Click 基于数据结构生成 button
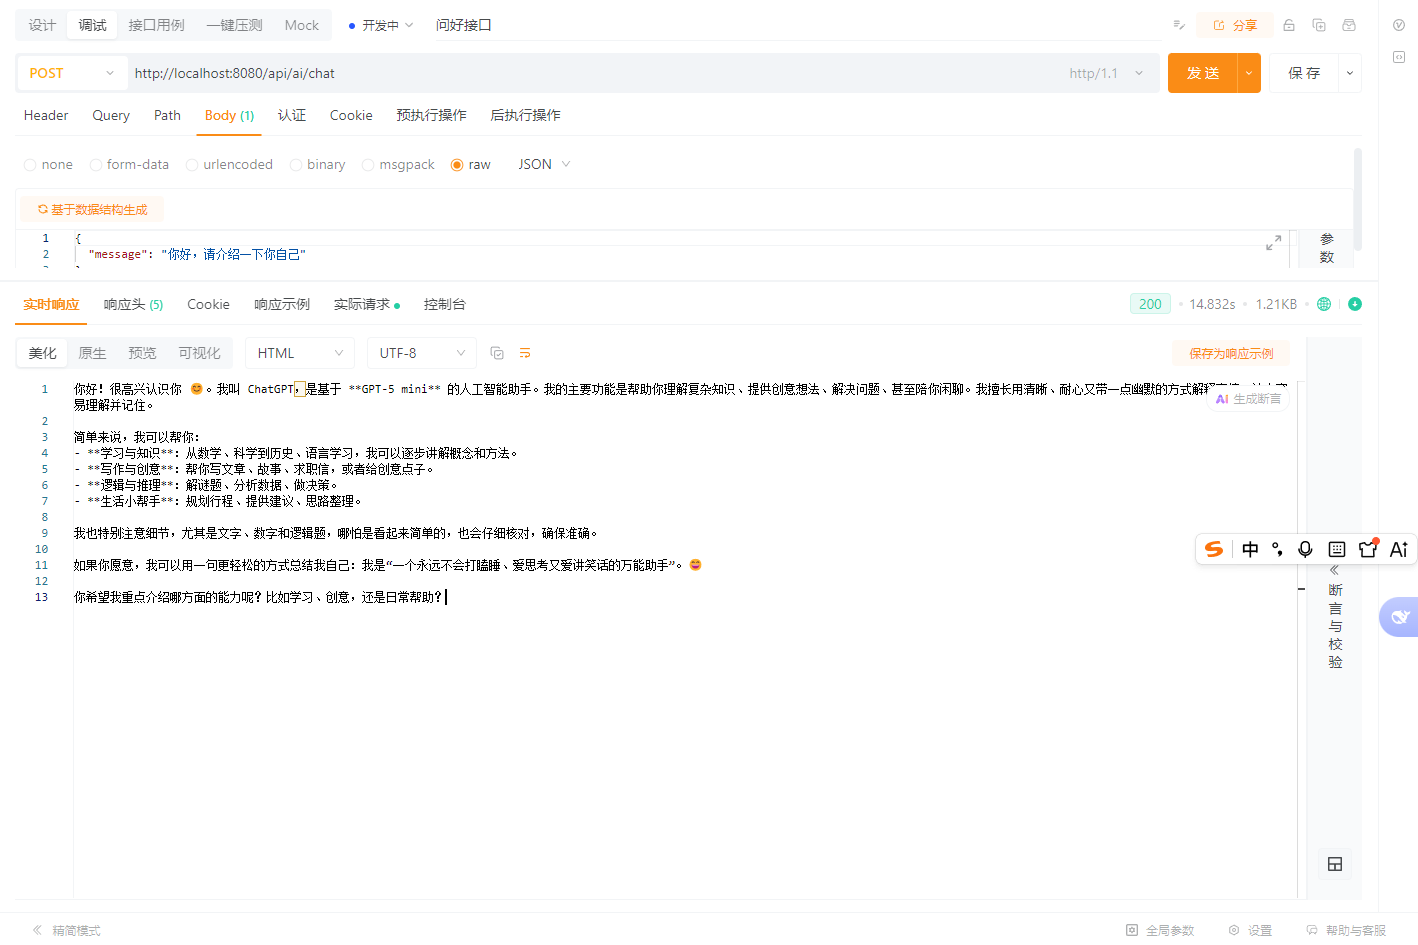The height and width of the screenshot is (945, 1418). click(x=92, y=209)
